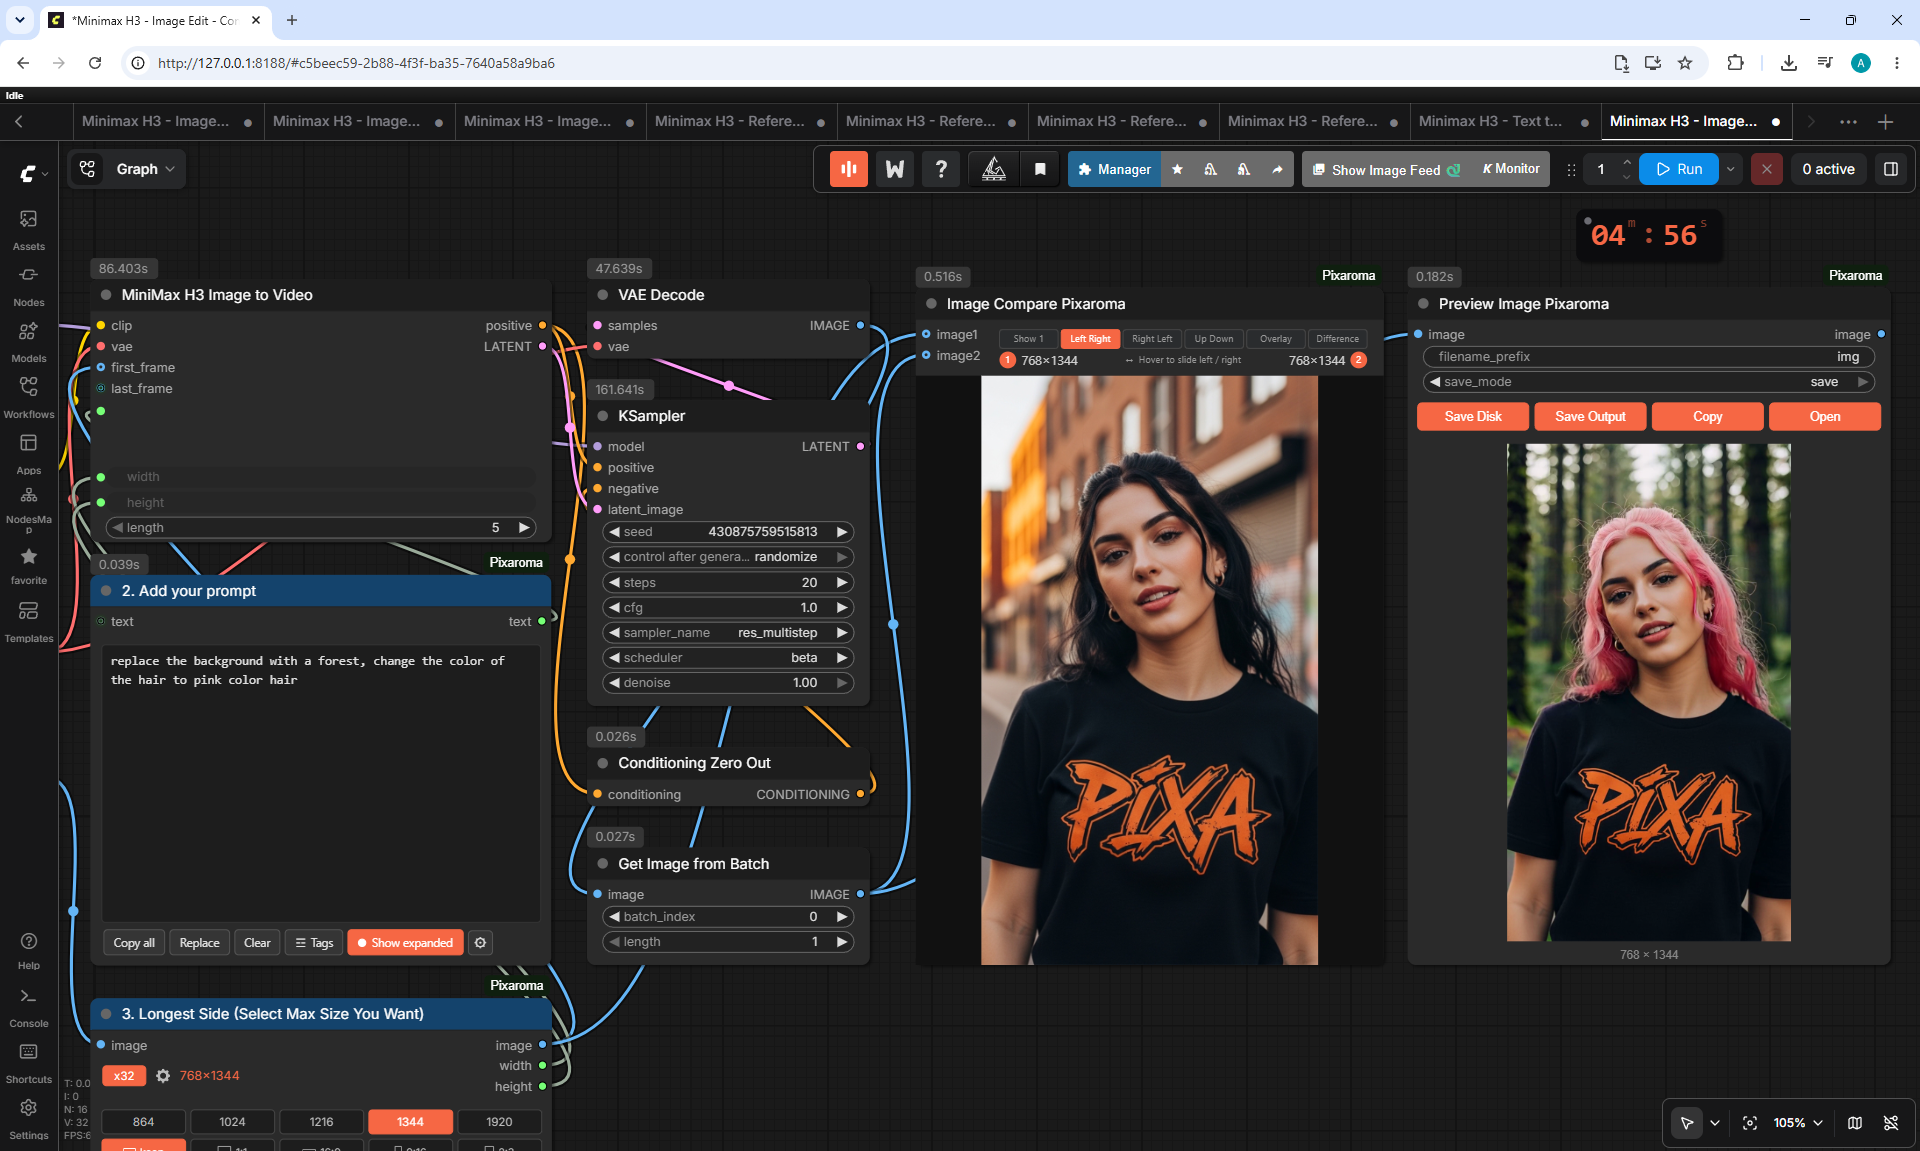Viewport: 1920px width, 1151px height.
Task: Expand the select mode chevron in bottom toolbar
Action: click(1715, 1123)
